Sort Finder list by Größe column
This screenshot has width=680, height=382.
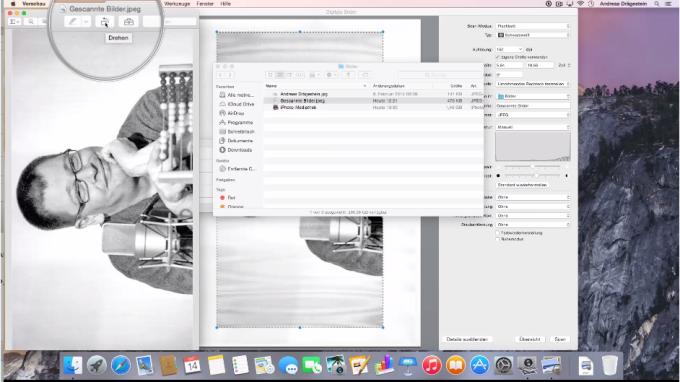pyautogui.click(x=456, y=86)
